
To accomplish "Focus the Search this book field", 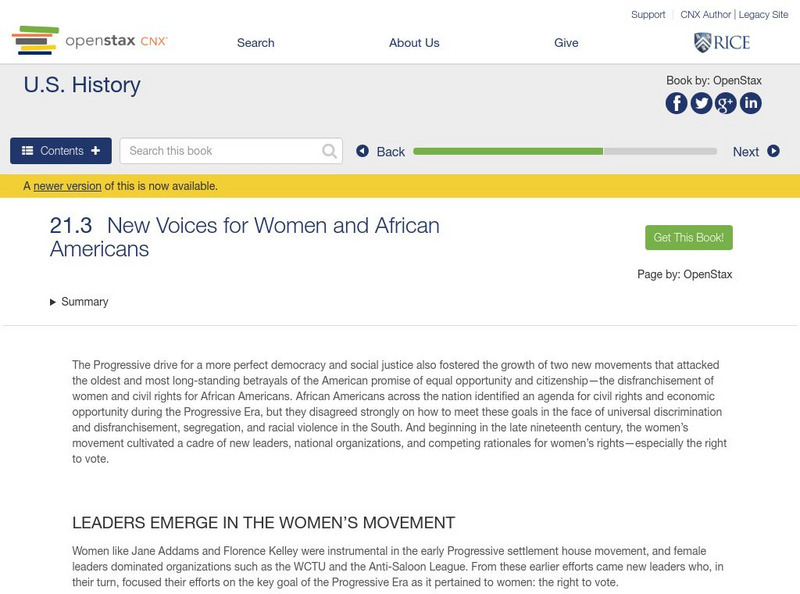I will (220, 151).
